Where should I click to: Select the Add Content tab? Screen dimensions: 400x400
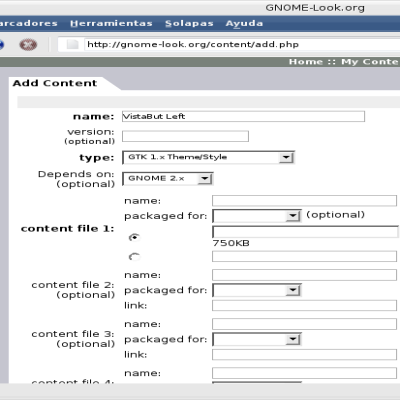pos(55,83)
